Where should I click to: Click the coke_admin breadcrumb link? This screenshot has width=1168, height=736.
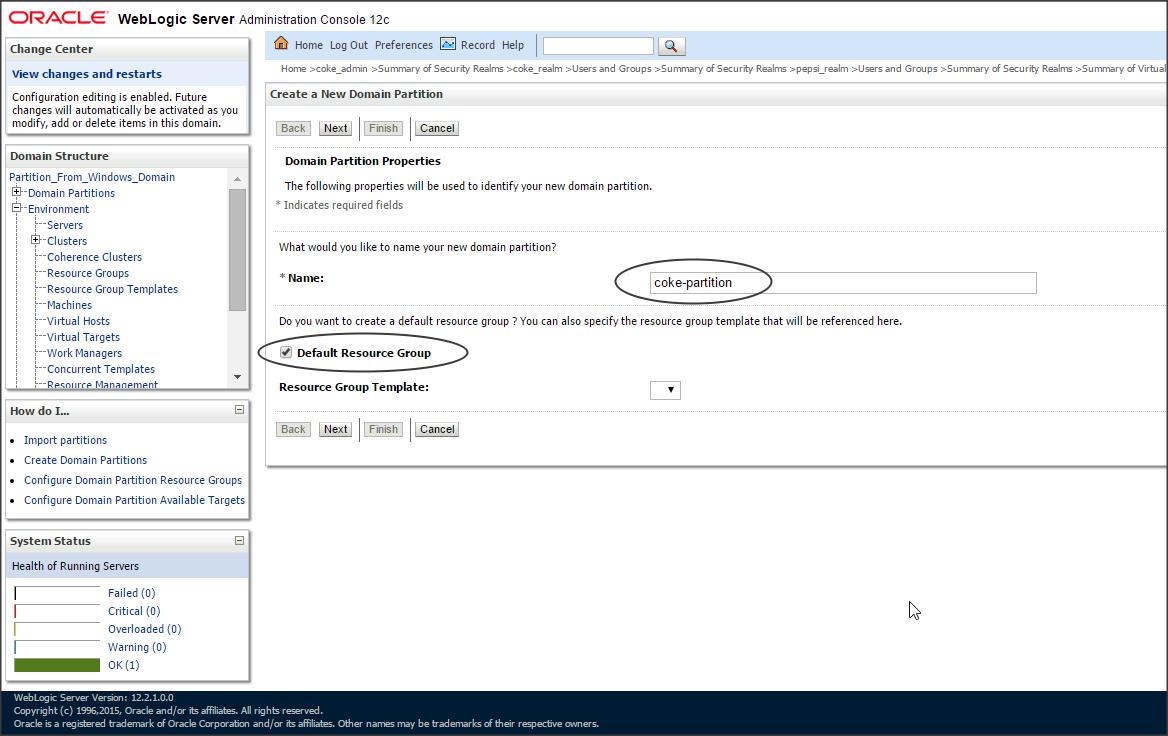342,69
